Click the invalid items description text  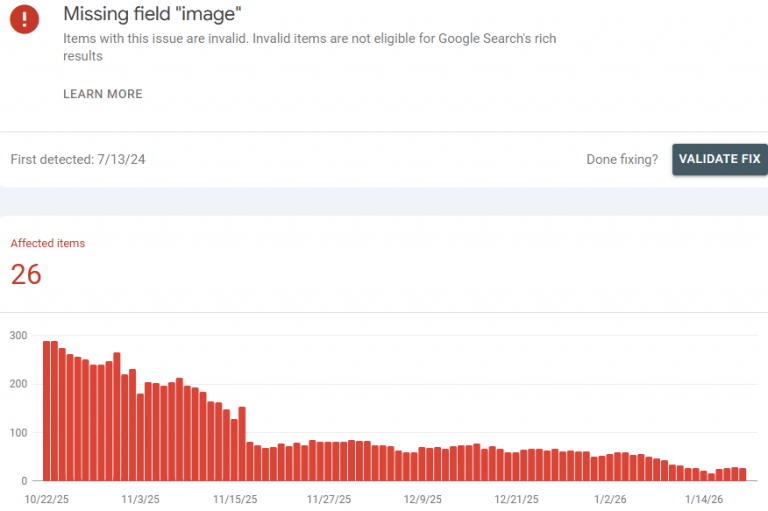(x=309, y=47)
